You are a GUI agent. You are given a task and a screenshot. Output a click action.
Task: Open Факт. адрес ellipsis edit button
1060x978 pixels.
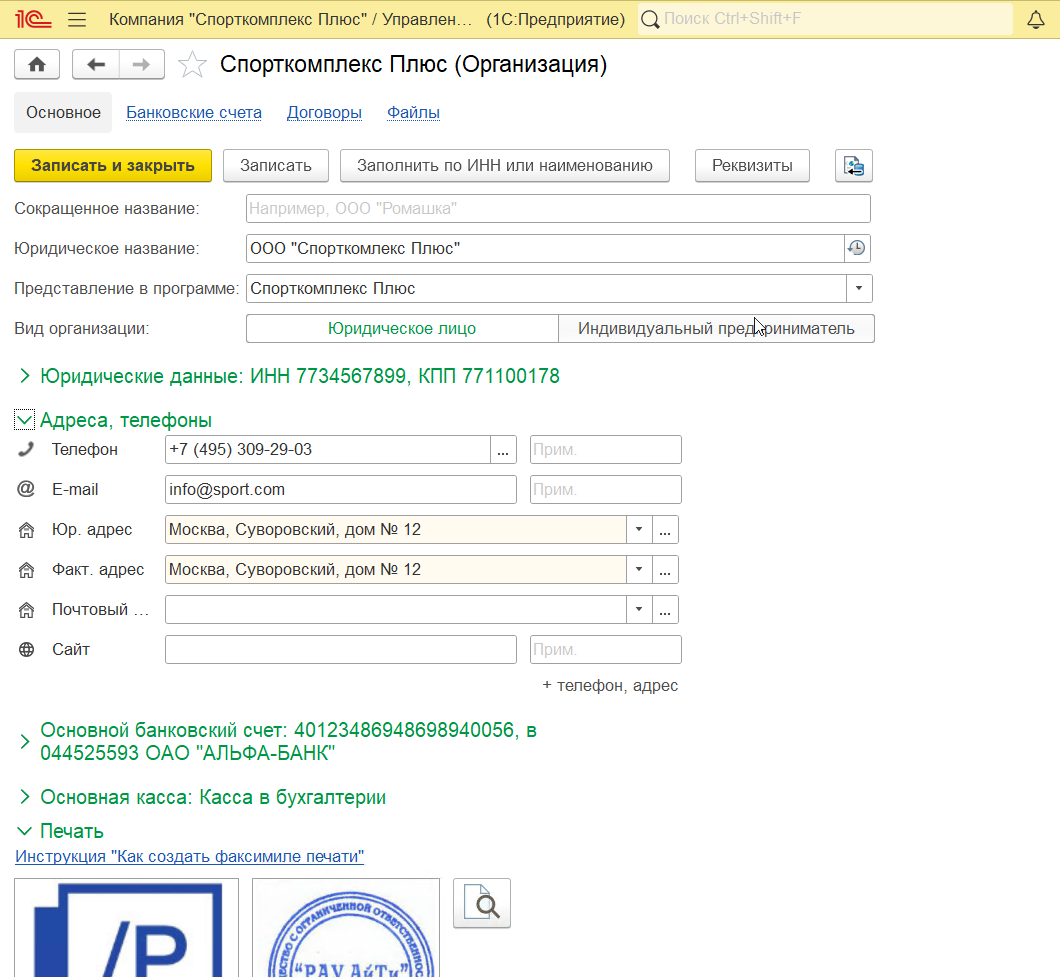[665, 570]
